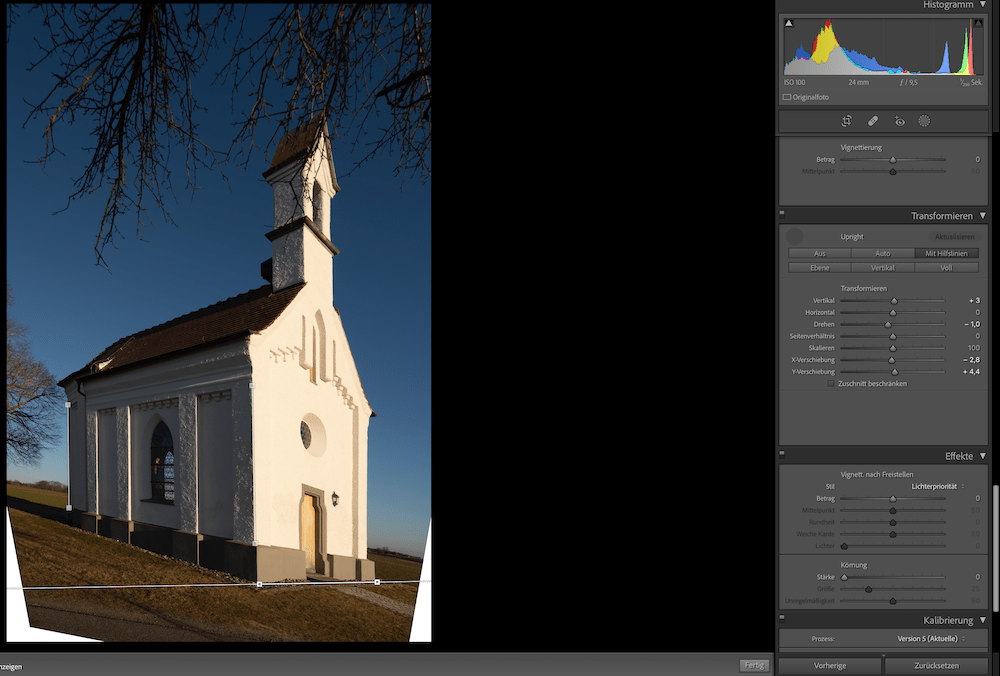
Task: Click the Vorherige button
Action: click(x=830, y=665)
